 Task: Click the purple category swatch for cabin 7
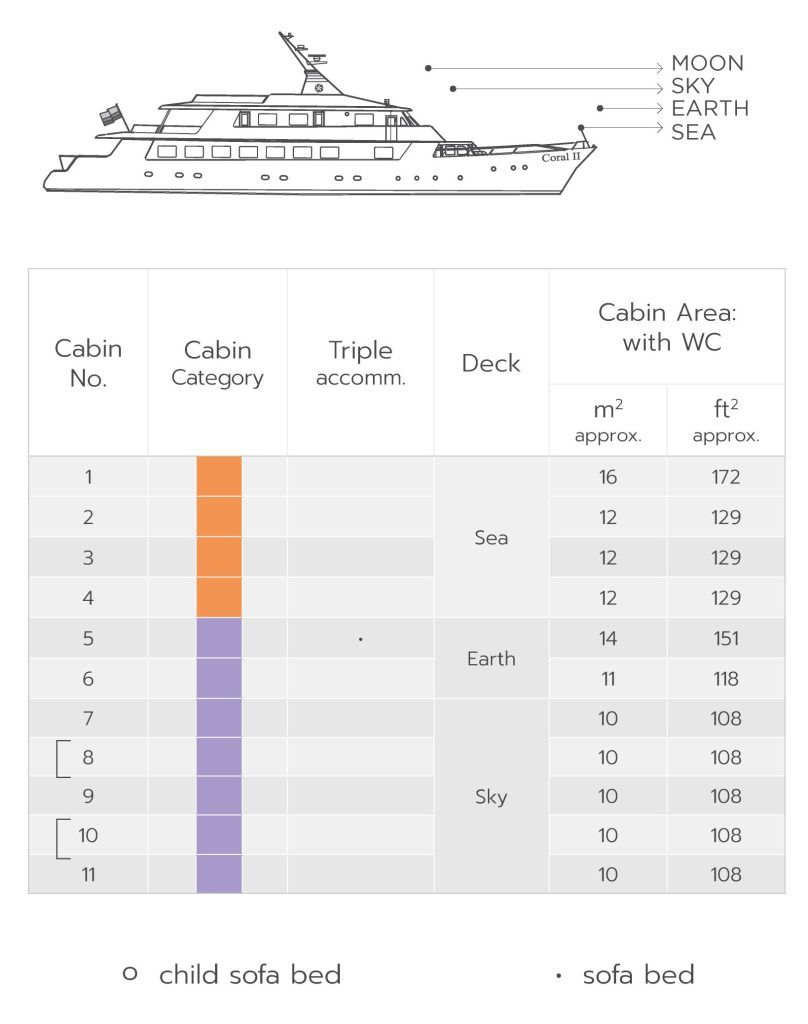click(219, 718)
